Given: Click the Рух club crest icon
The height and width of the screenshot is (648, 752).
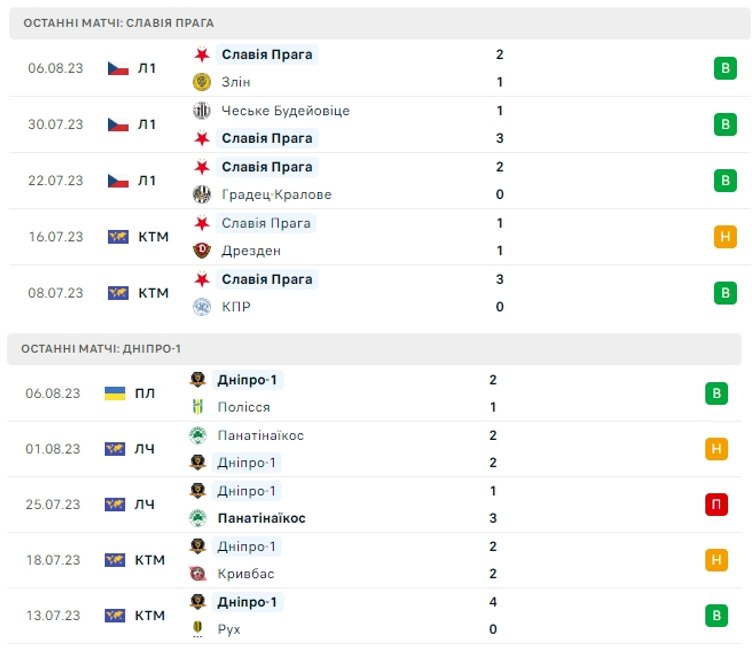Looking at the screenshot, I should pos(198,630).
